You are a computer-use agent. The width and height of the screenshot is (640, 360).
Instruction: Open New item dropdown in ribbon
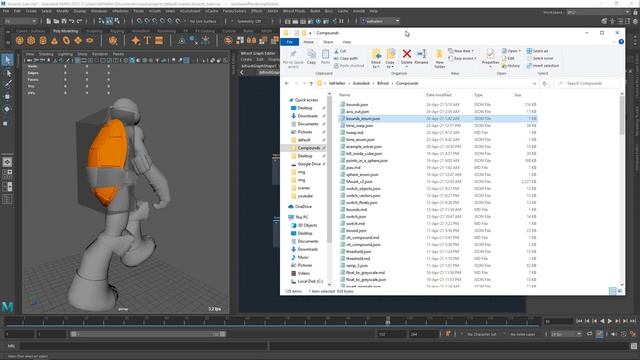click(x=461, y=51)
